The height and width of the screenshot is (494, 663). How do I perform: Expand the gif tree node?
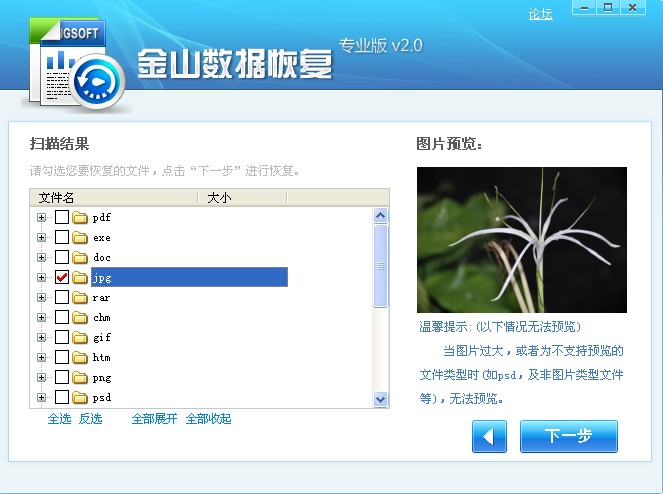(41, 338)
